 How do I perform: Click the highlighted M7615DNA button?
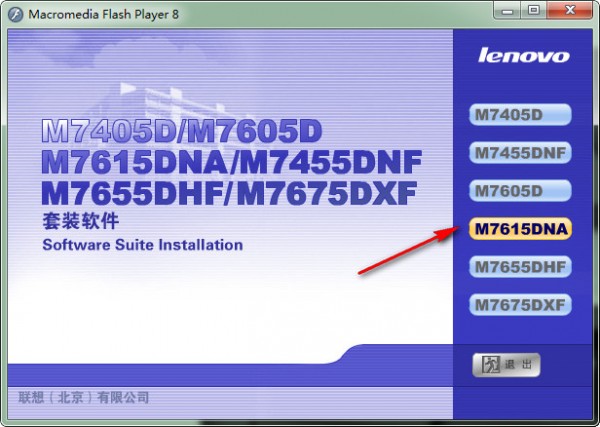520,229
